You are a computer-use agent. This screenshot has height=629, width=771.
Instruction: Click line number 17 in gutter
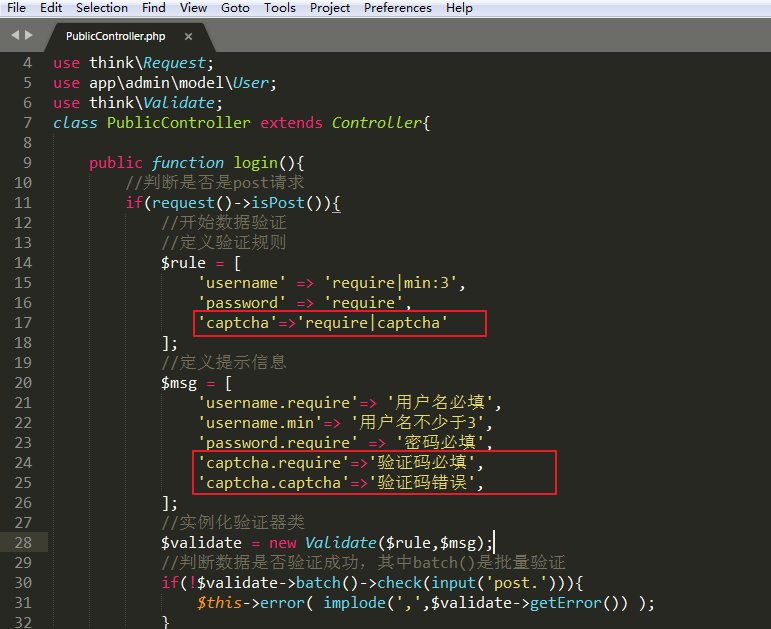coord(23,323)
